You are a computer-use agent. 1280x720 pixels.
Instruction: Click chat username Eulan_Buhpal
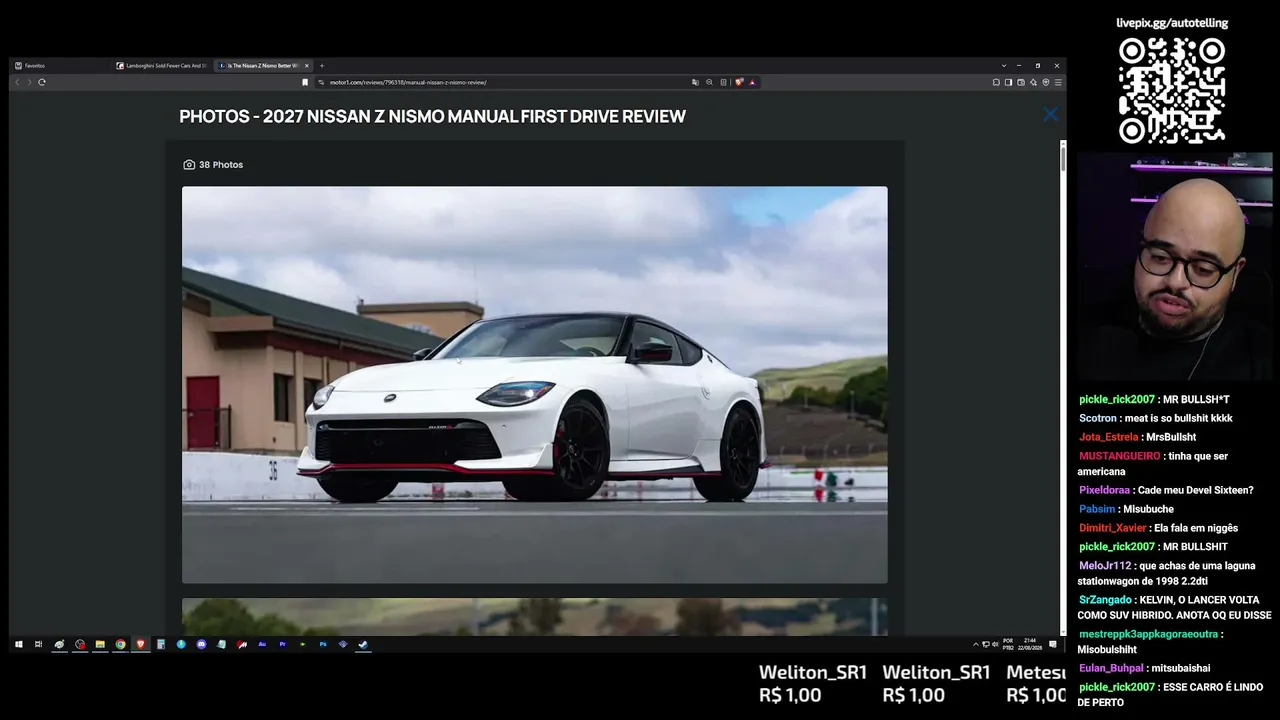[x=1111, y=668]
